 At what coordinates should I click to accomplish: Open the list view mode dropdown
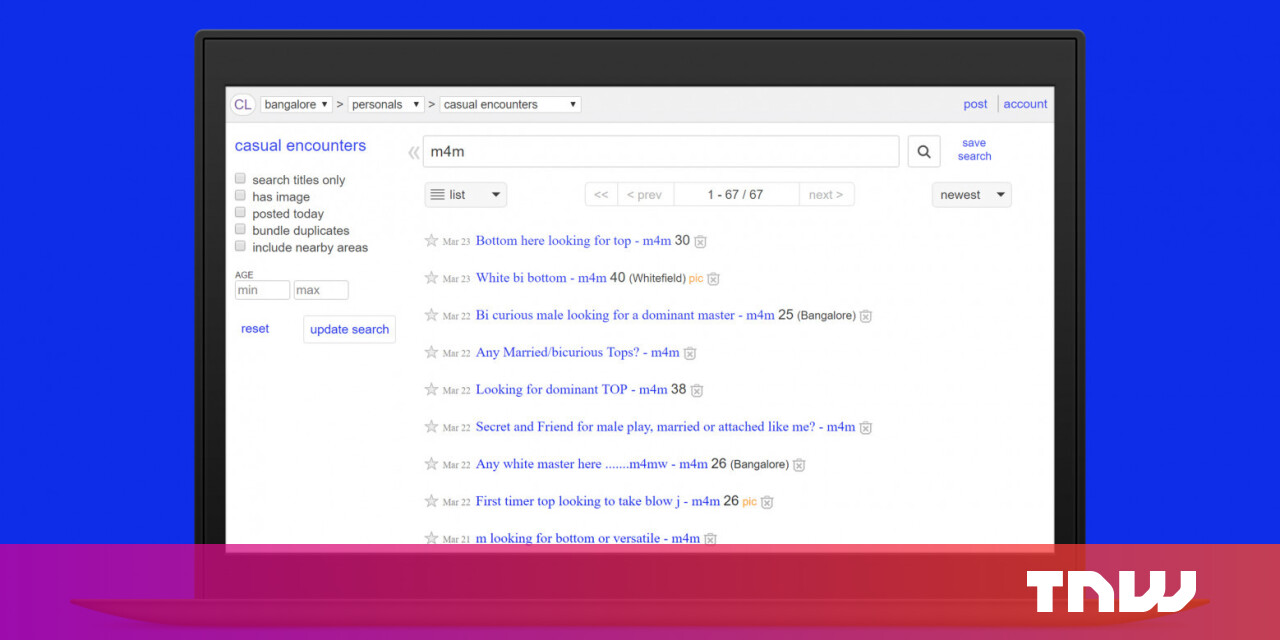click(x=465, y=195)
